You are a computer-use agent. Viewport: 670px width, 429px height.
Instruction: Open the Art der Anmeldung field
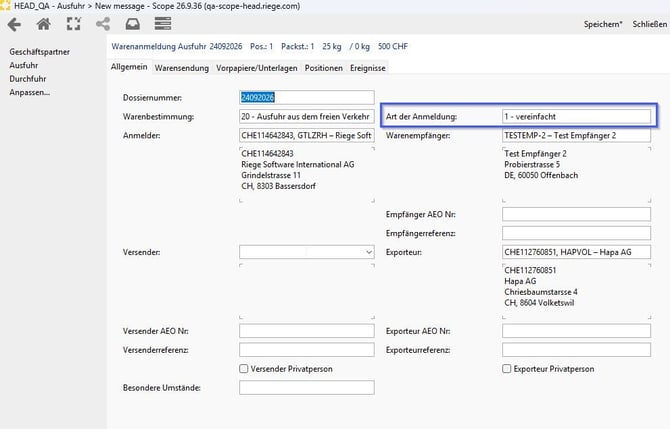point(576,117)
